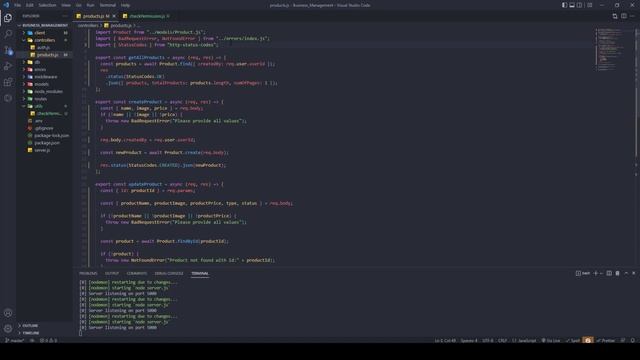This screenshot has width=640, height=360.
Task: Open the Search view in activity bar
Action: click(8, 34)
